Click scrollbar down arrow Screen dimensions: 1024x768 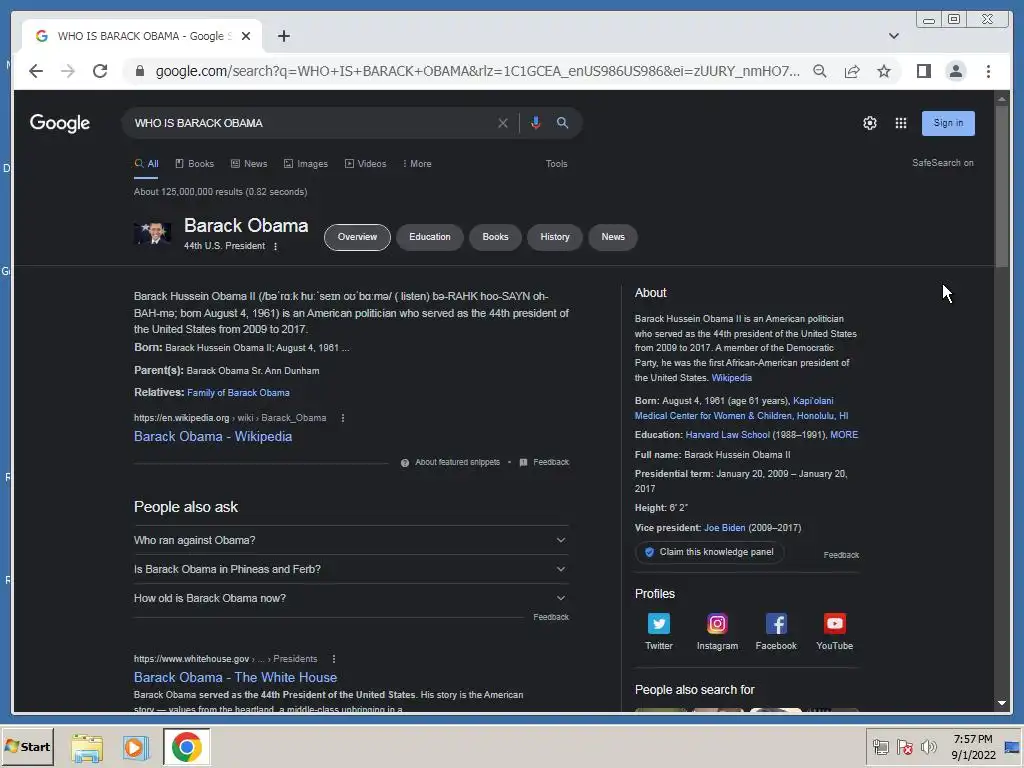[x=1002, y=703]
